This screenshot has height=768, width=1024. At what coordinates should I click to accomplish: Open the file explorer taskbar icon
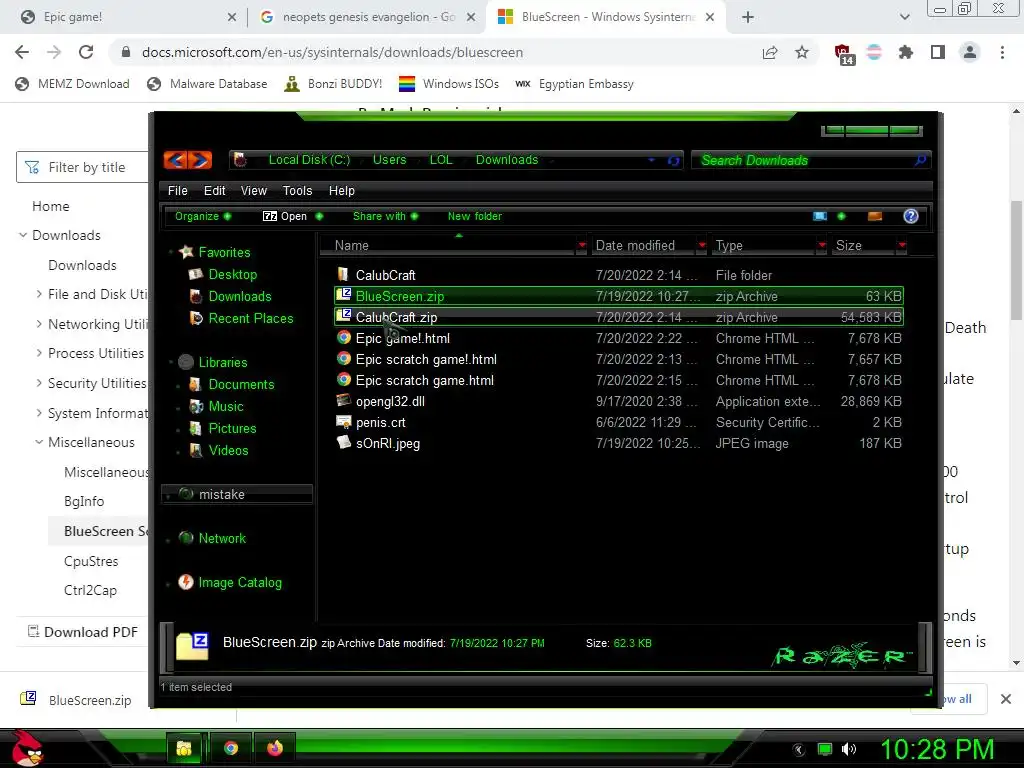pos(184,748)
